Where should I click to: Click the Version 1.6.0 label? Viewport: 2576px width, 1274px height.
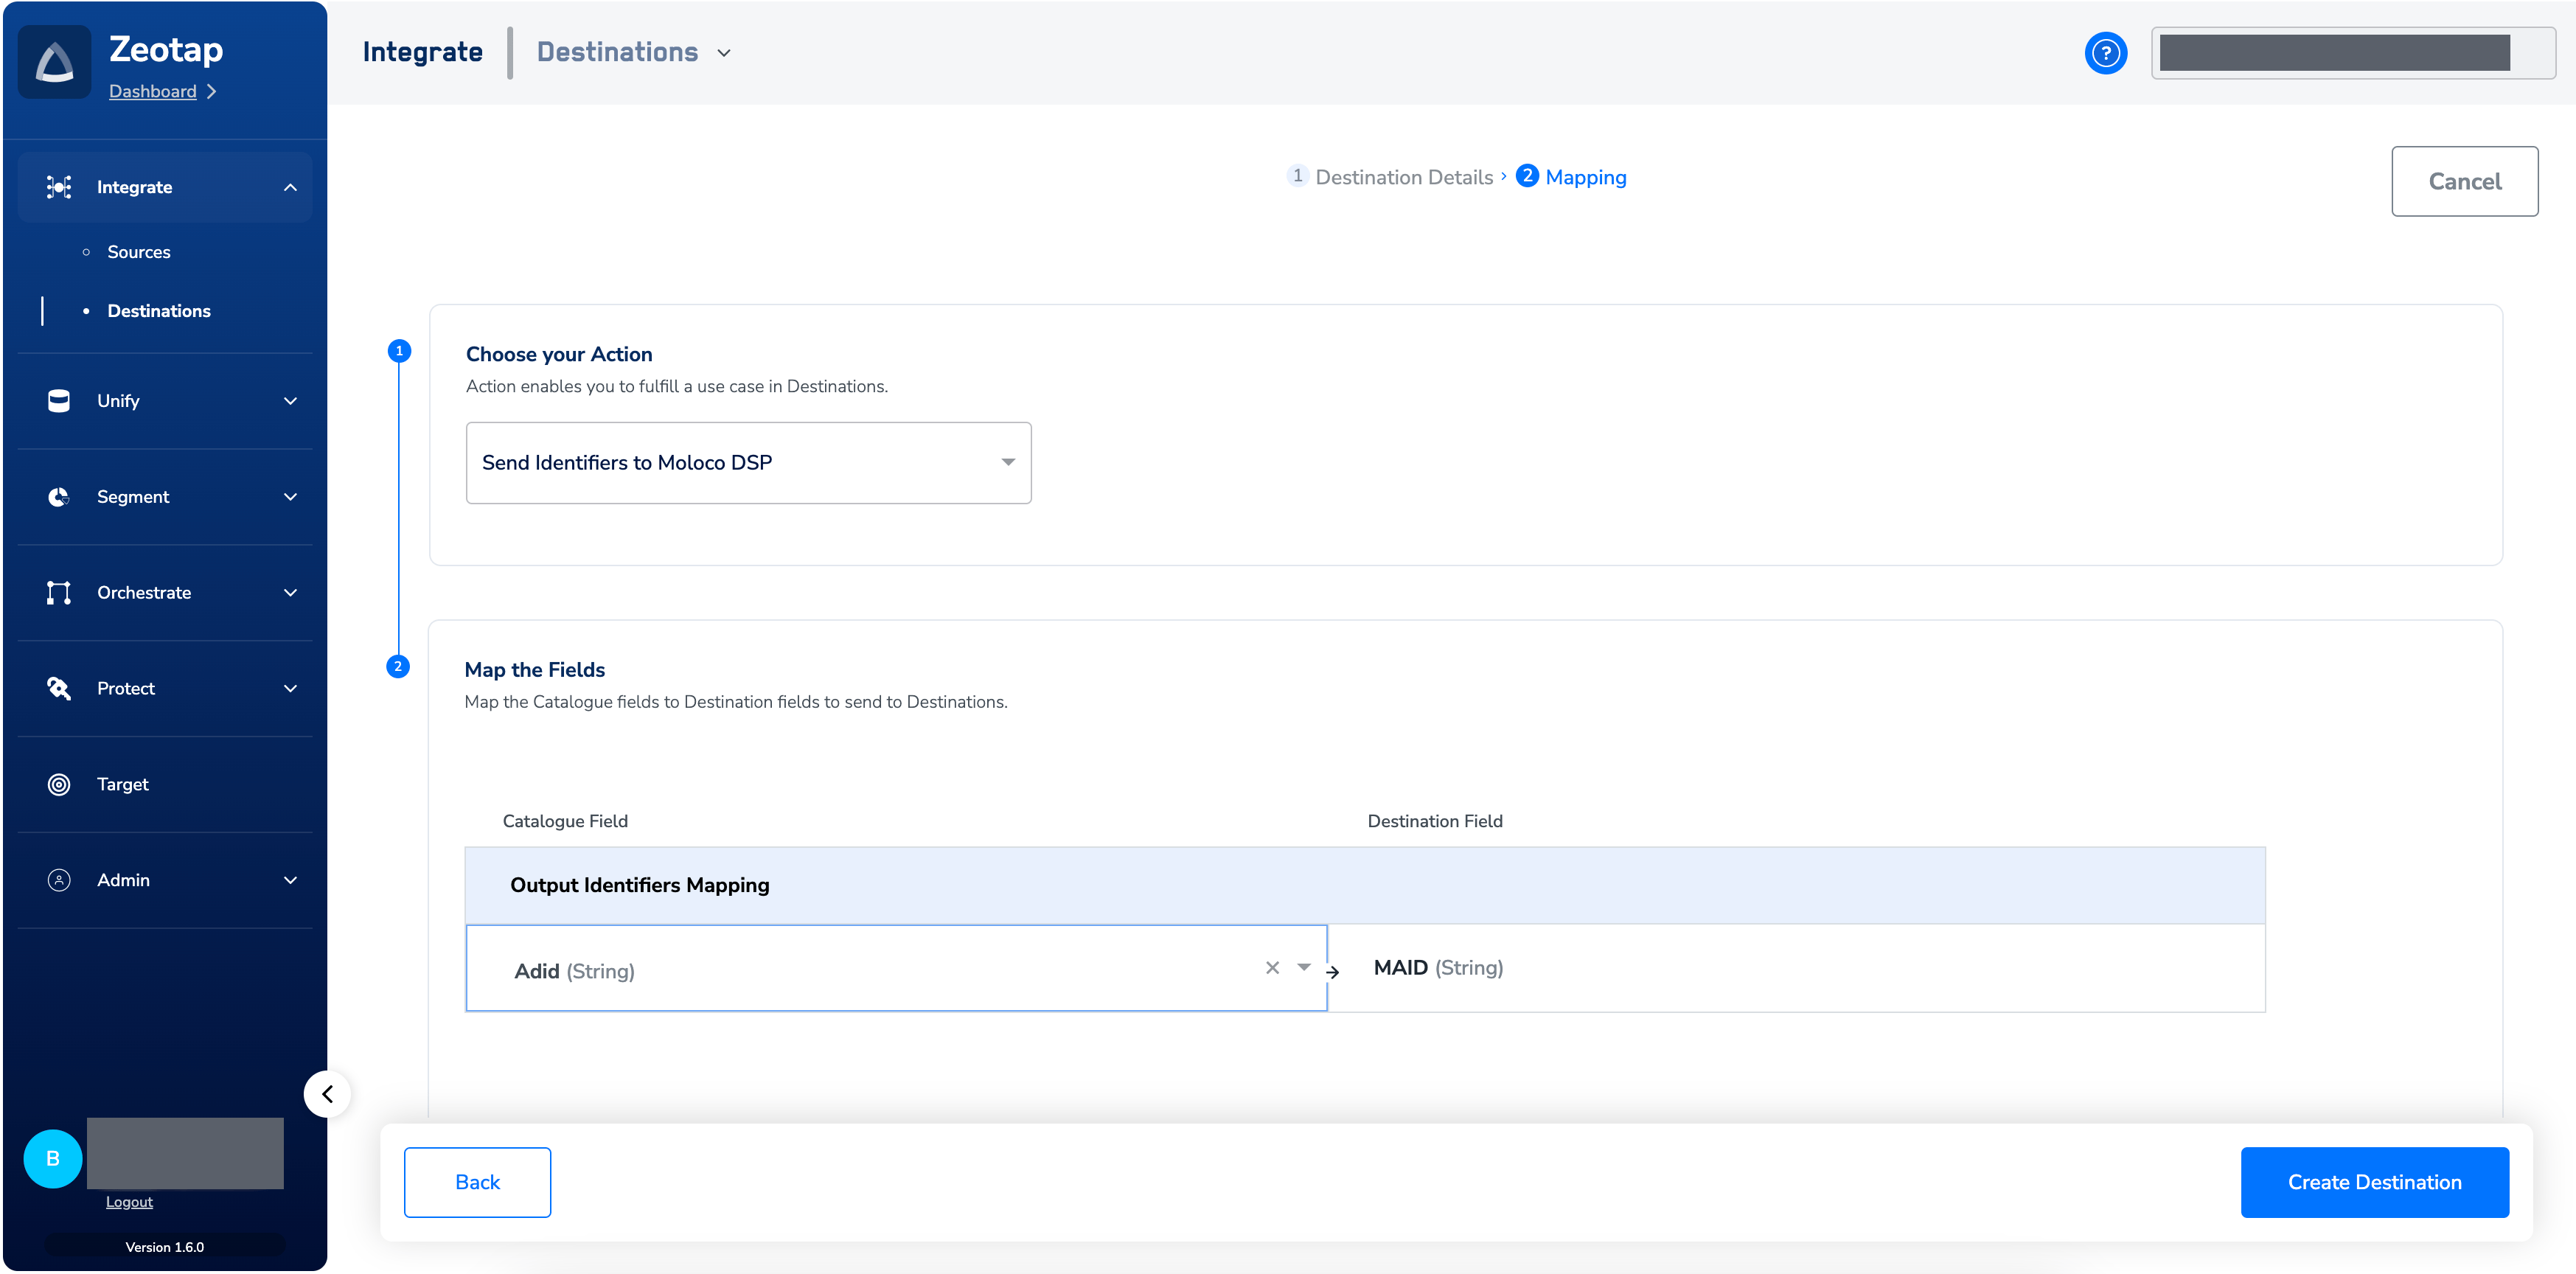pyautogui.click(x=165, y=1248)
